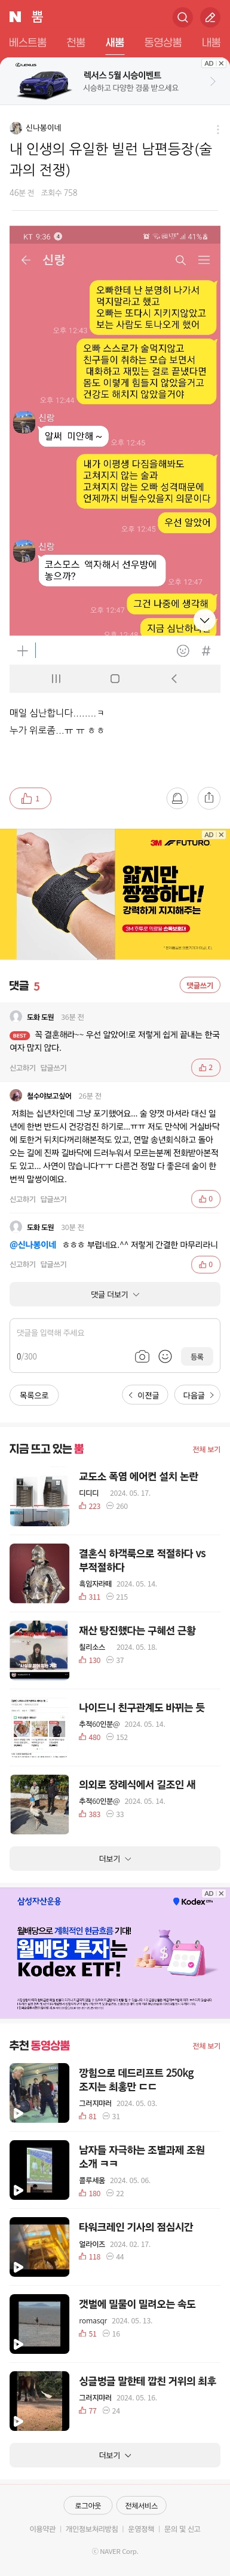The width and height of the screenshot is (230, 2576).
Task: Click the 댓글쓰기 button
Action: (199, 986)
